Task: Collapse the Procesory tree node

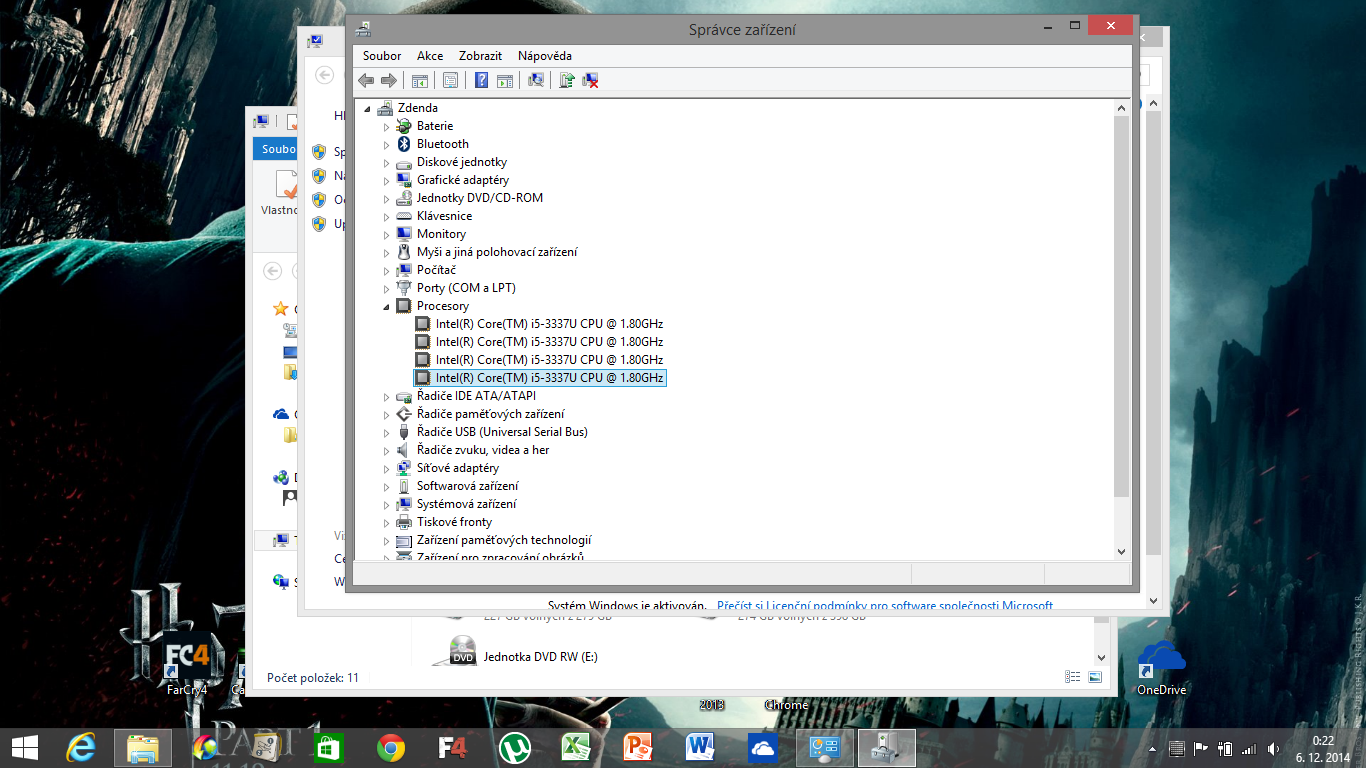Action: point(387,306)
